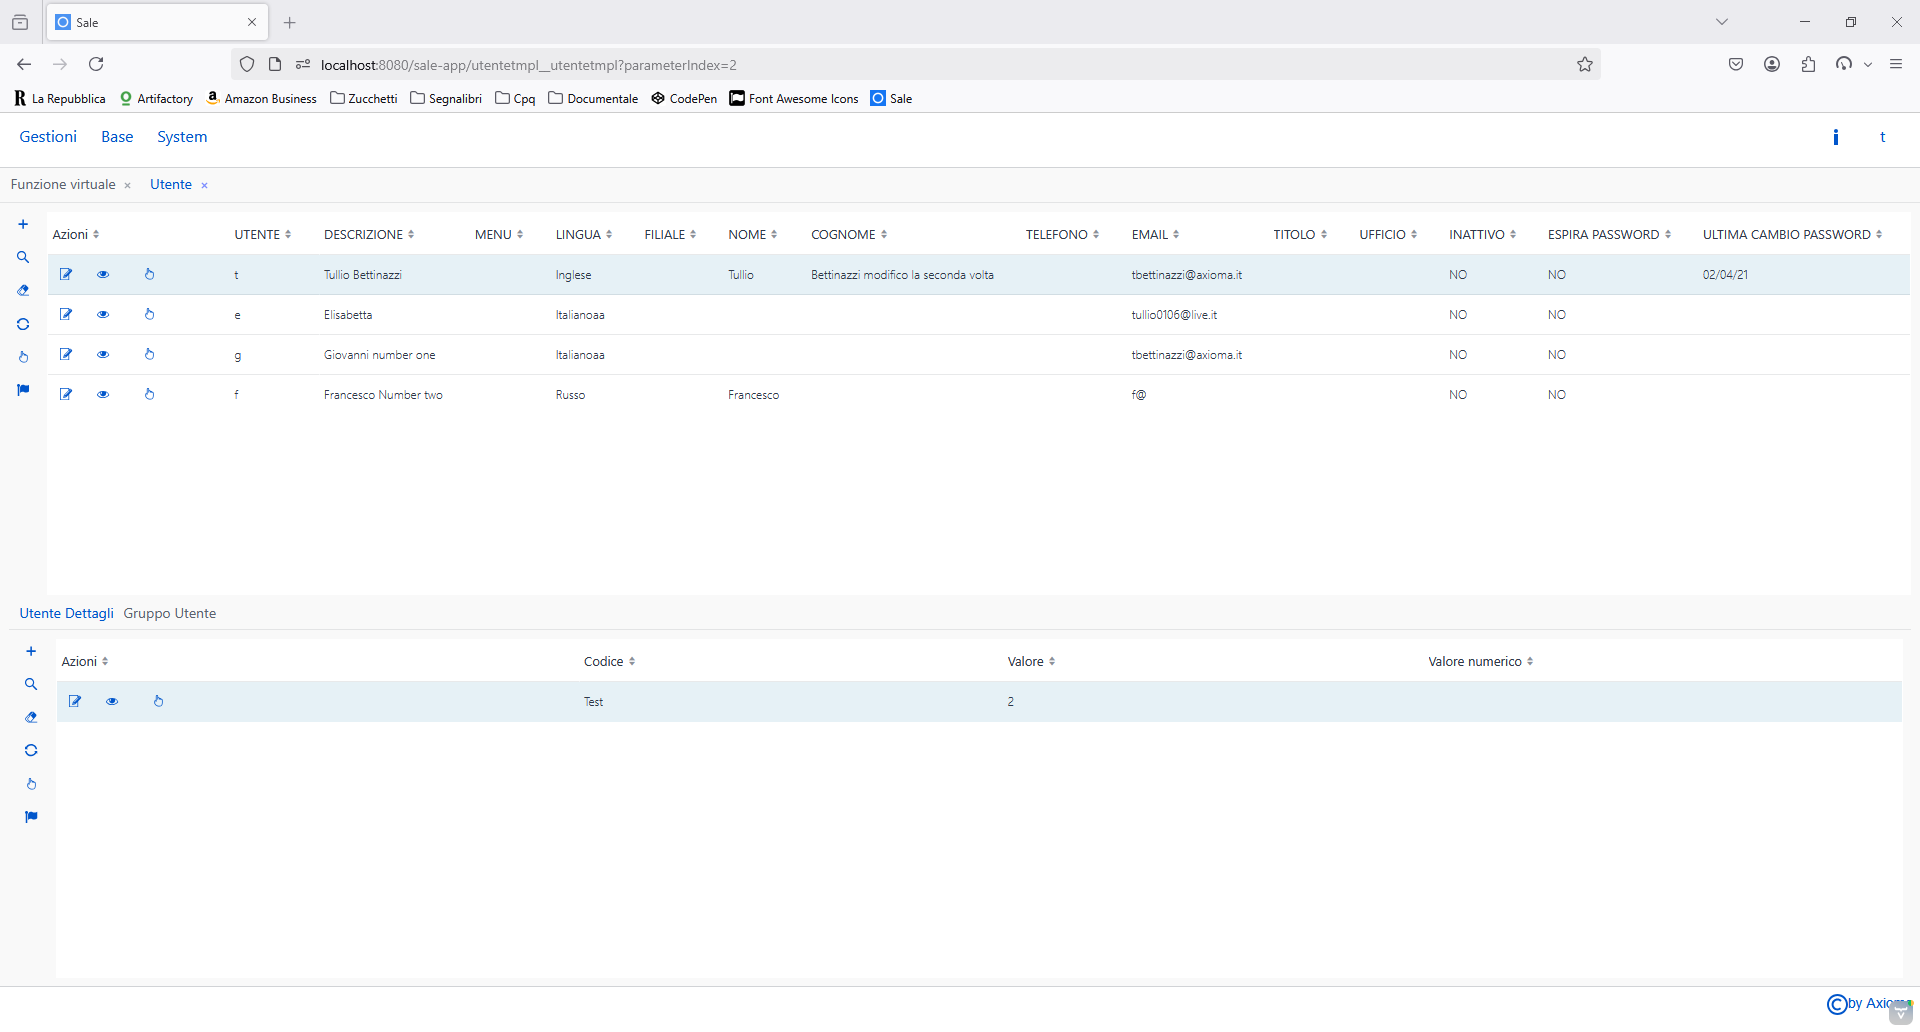
Task: Click the browser address bar URL
Action: (528, 65)
